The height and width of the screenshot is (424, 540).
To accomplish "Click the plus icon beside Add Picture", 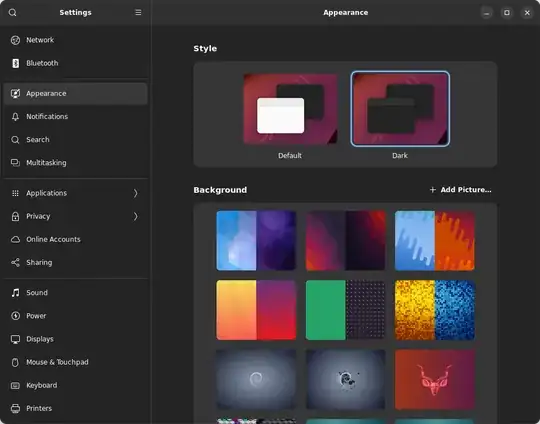I will click(433, 190).
